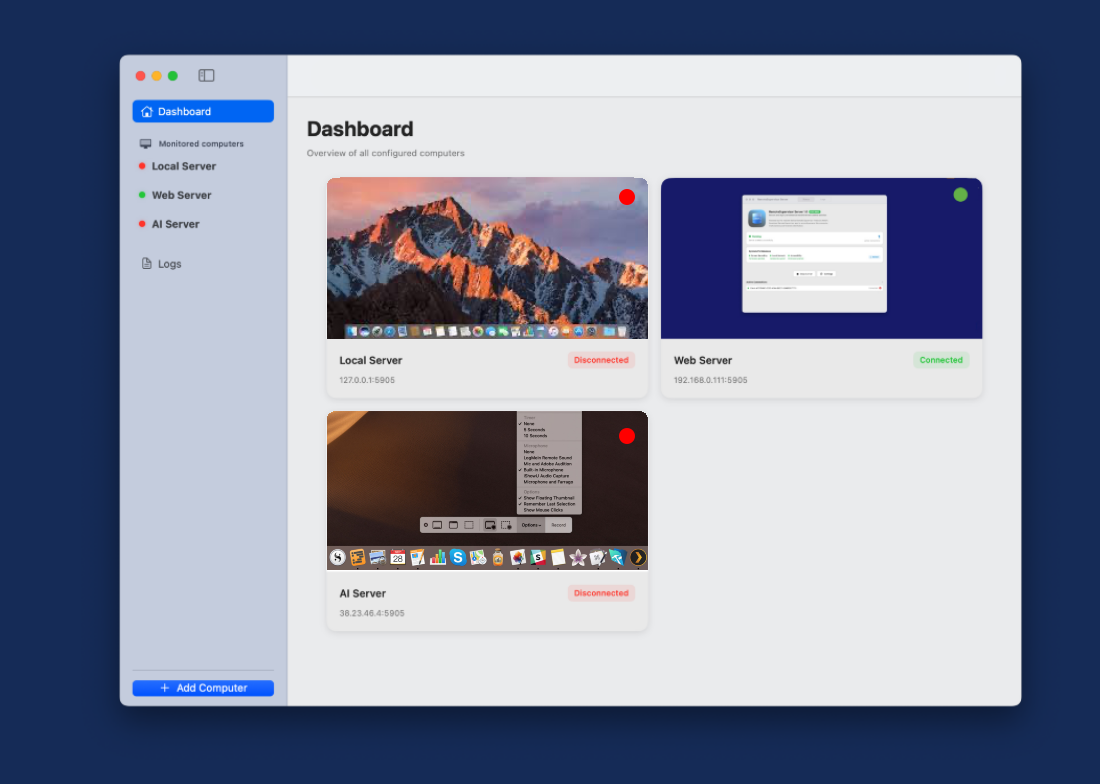1100x784 pixels.
Task: Click the Disconnected badge on AI Server card
Action: [601, 593]
